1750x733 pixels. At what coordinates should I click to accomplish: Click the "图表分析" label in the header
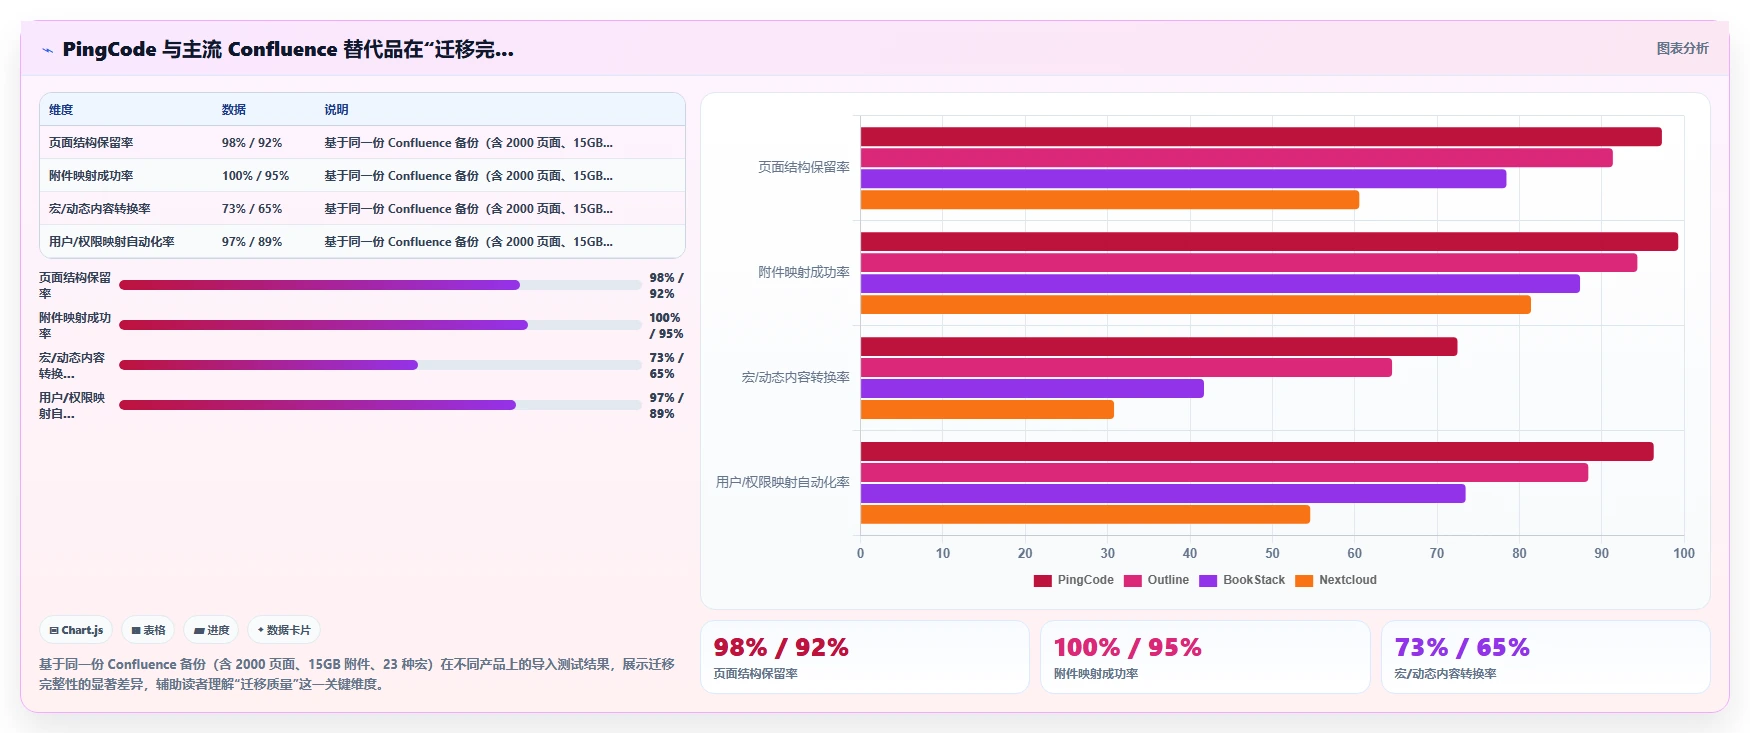(x=1682, y=48)
